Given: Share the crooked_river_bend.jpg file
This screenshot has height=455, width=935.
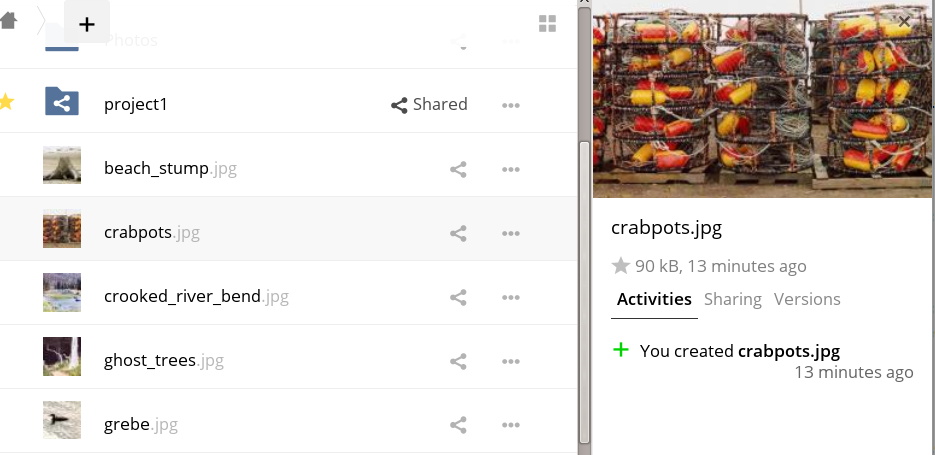Looking at the screenshot, I should [x=459, y=297].
